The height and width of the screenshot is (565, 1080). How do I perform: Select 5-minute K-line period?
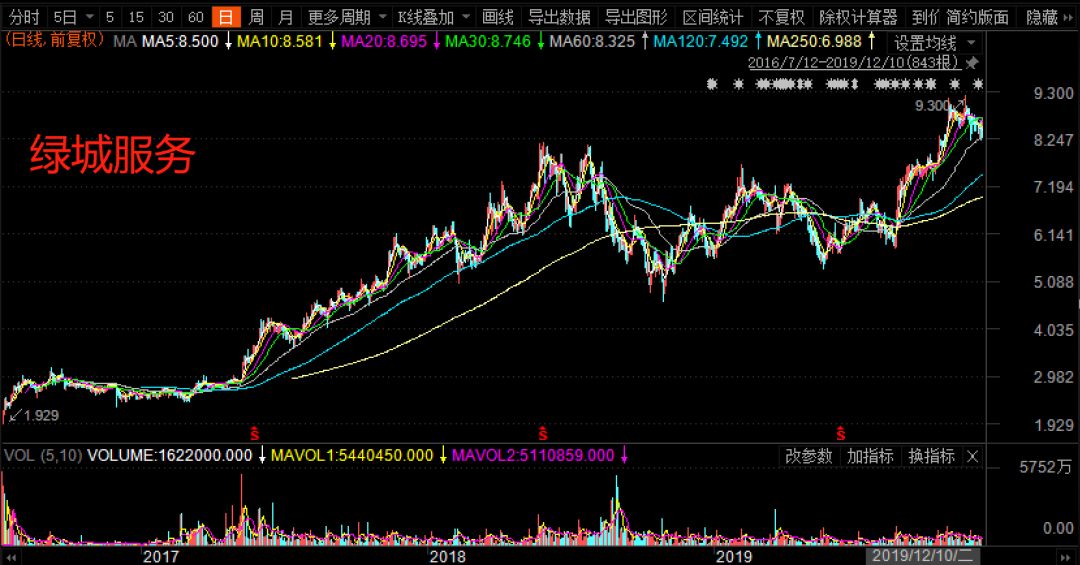(x=110, y=17)
